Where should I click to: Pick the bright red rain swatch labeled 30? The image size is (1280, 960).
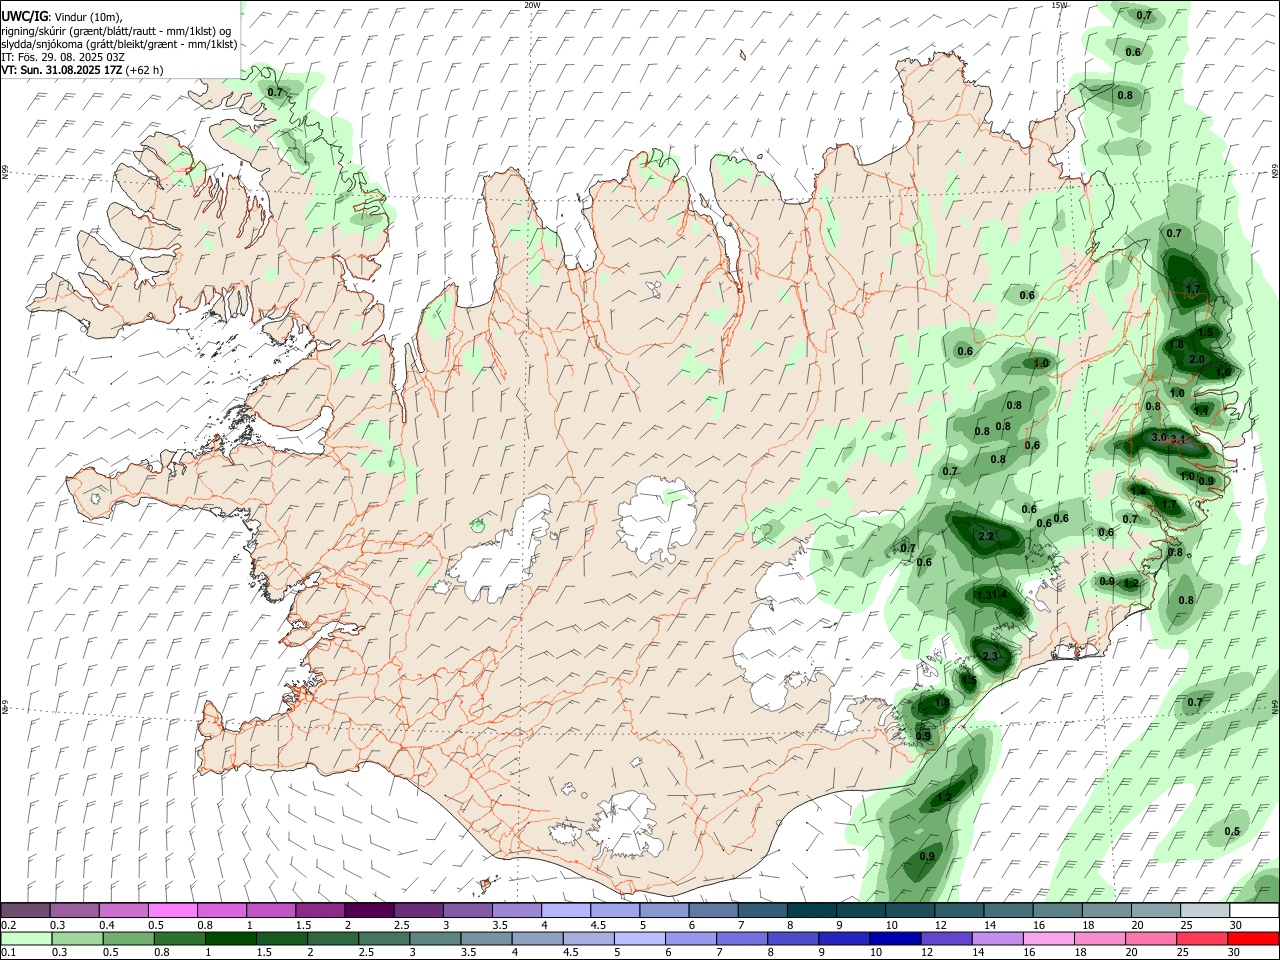tap(1254, 939)
